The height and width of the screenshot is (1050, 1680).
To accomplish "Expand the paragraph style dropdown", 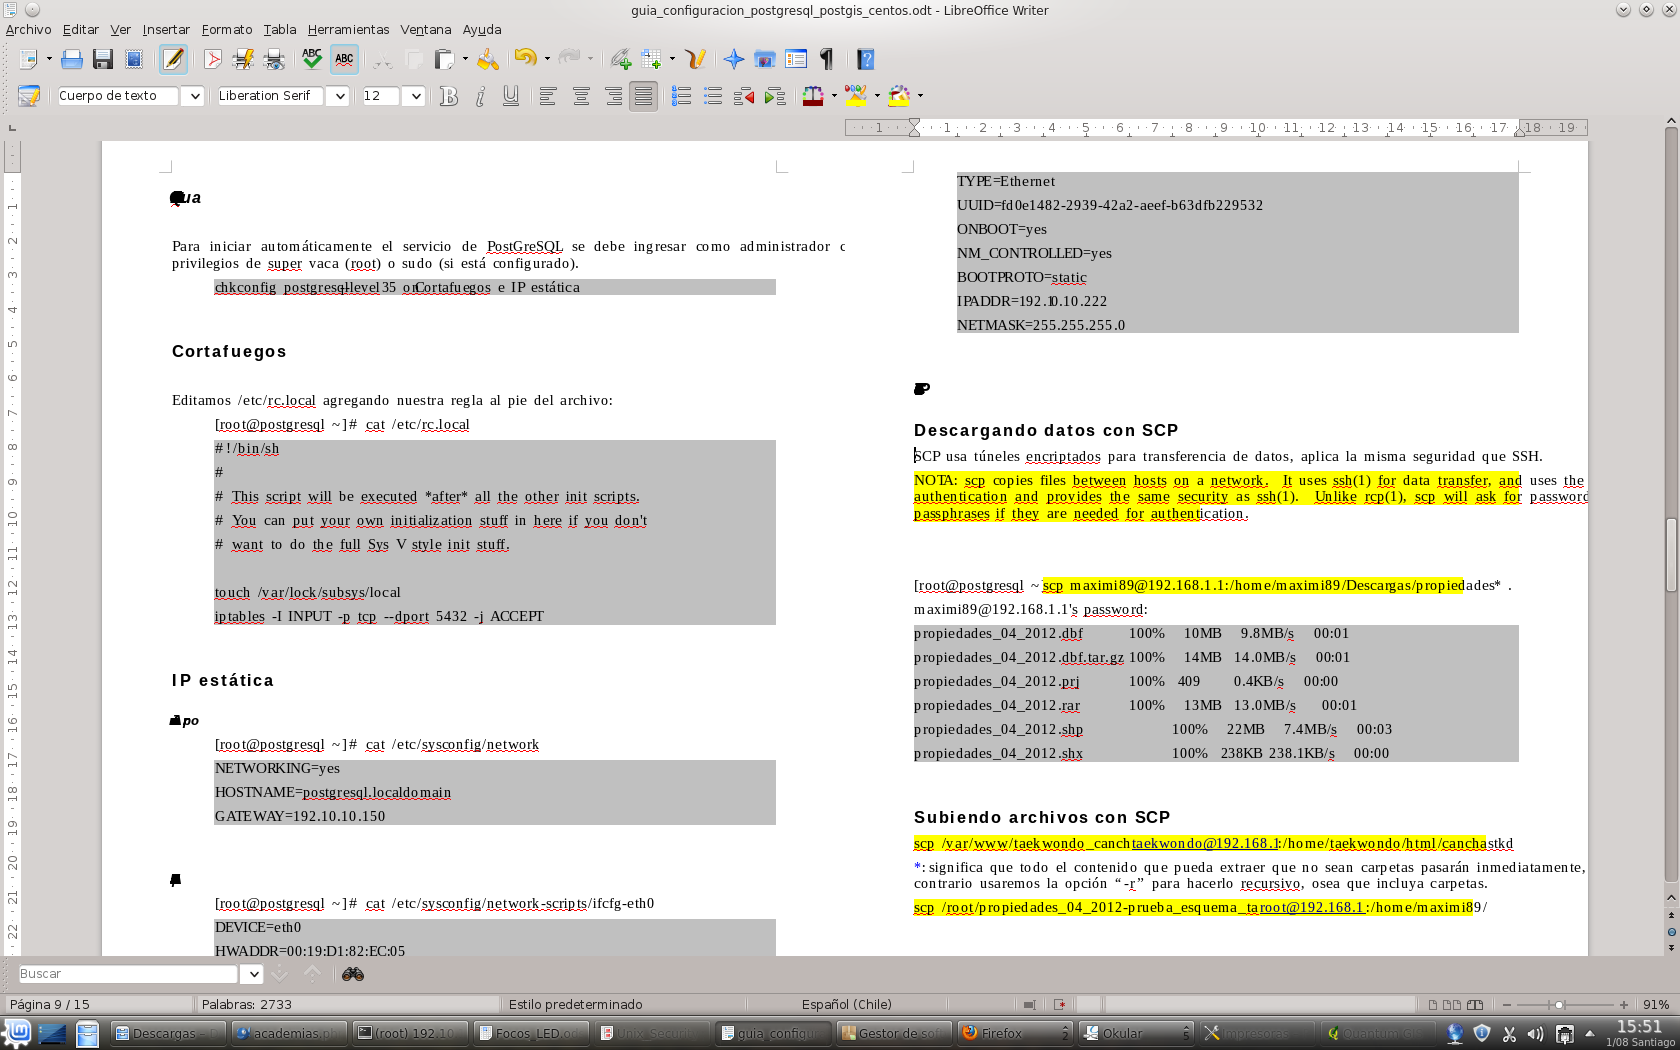I will click(195, 96).
